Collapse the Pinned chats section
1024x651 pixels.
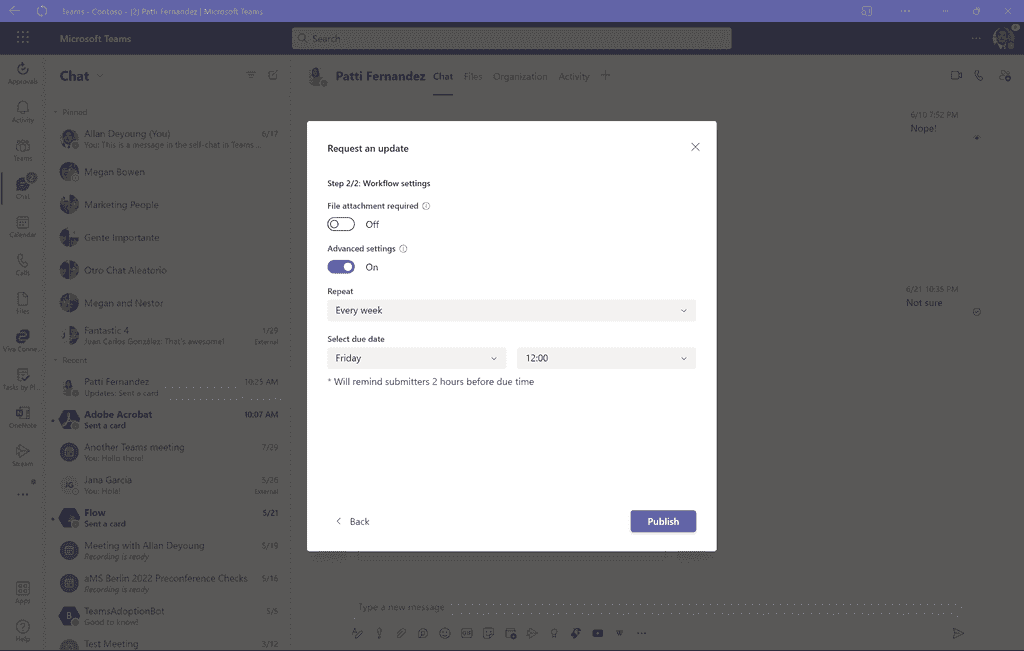point(56,112)
